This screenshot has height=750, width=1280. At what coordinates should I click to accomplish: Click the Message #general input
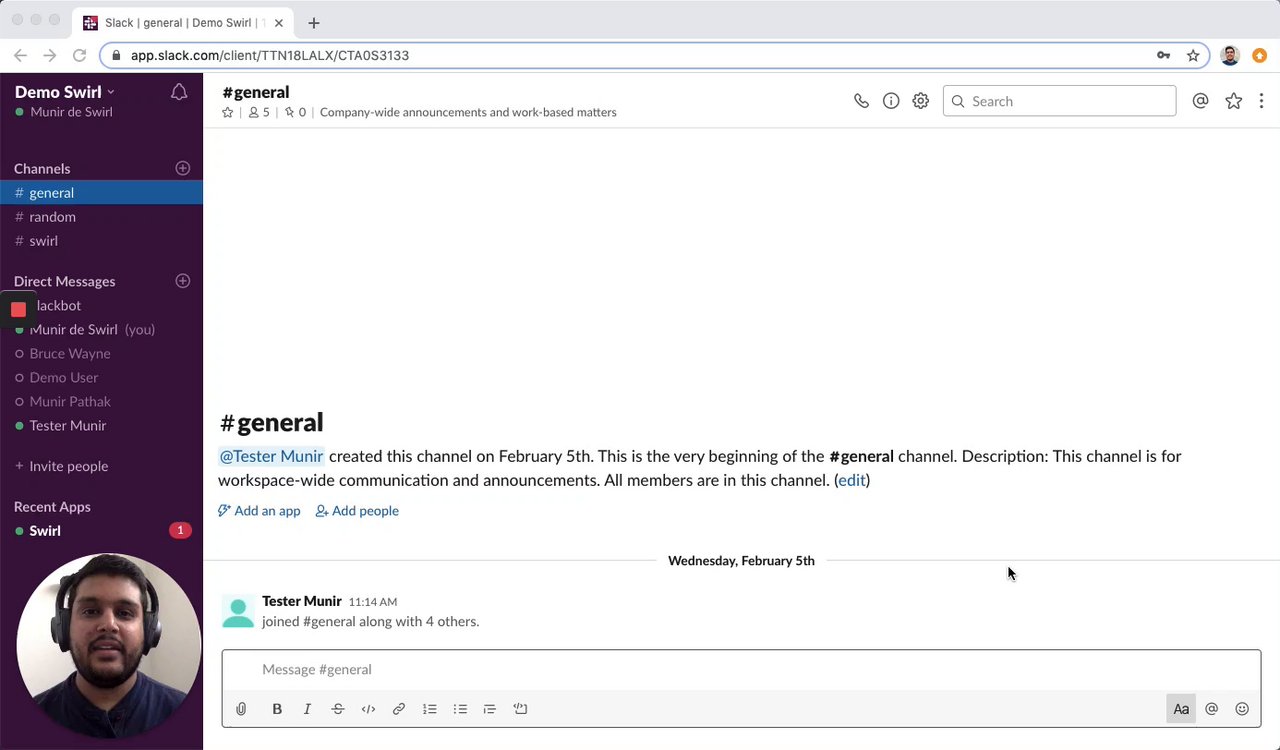pyautogui.click(x=741, y=670)
